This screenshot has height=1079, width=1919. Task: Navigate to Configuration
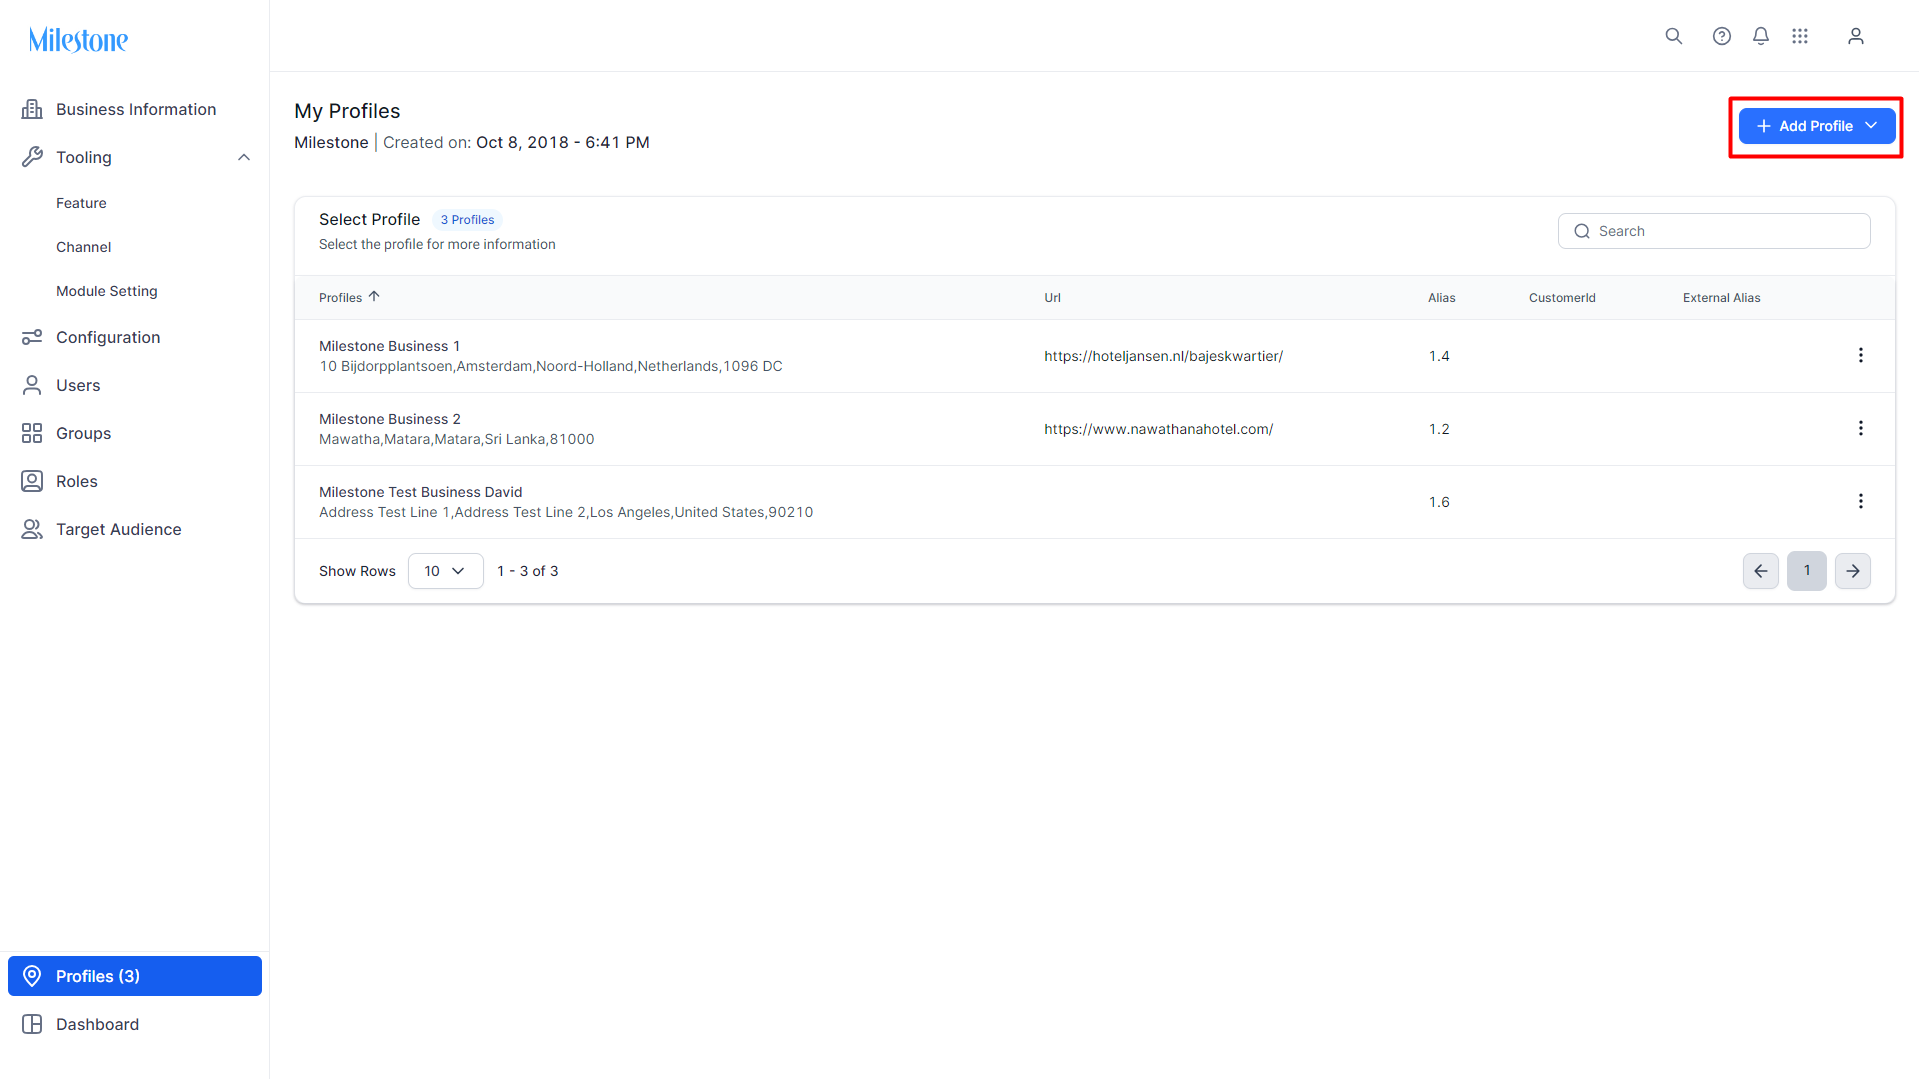pos(135,337)
